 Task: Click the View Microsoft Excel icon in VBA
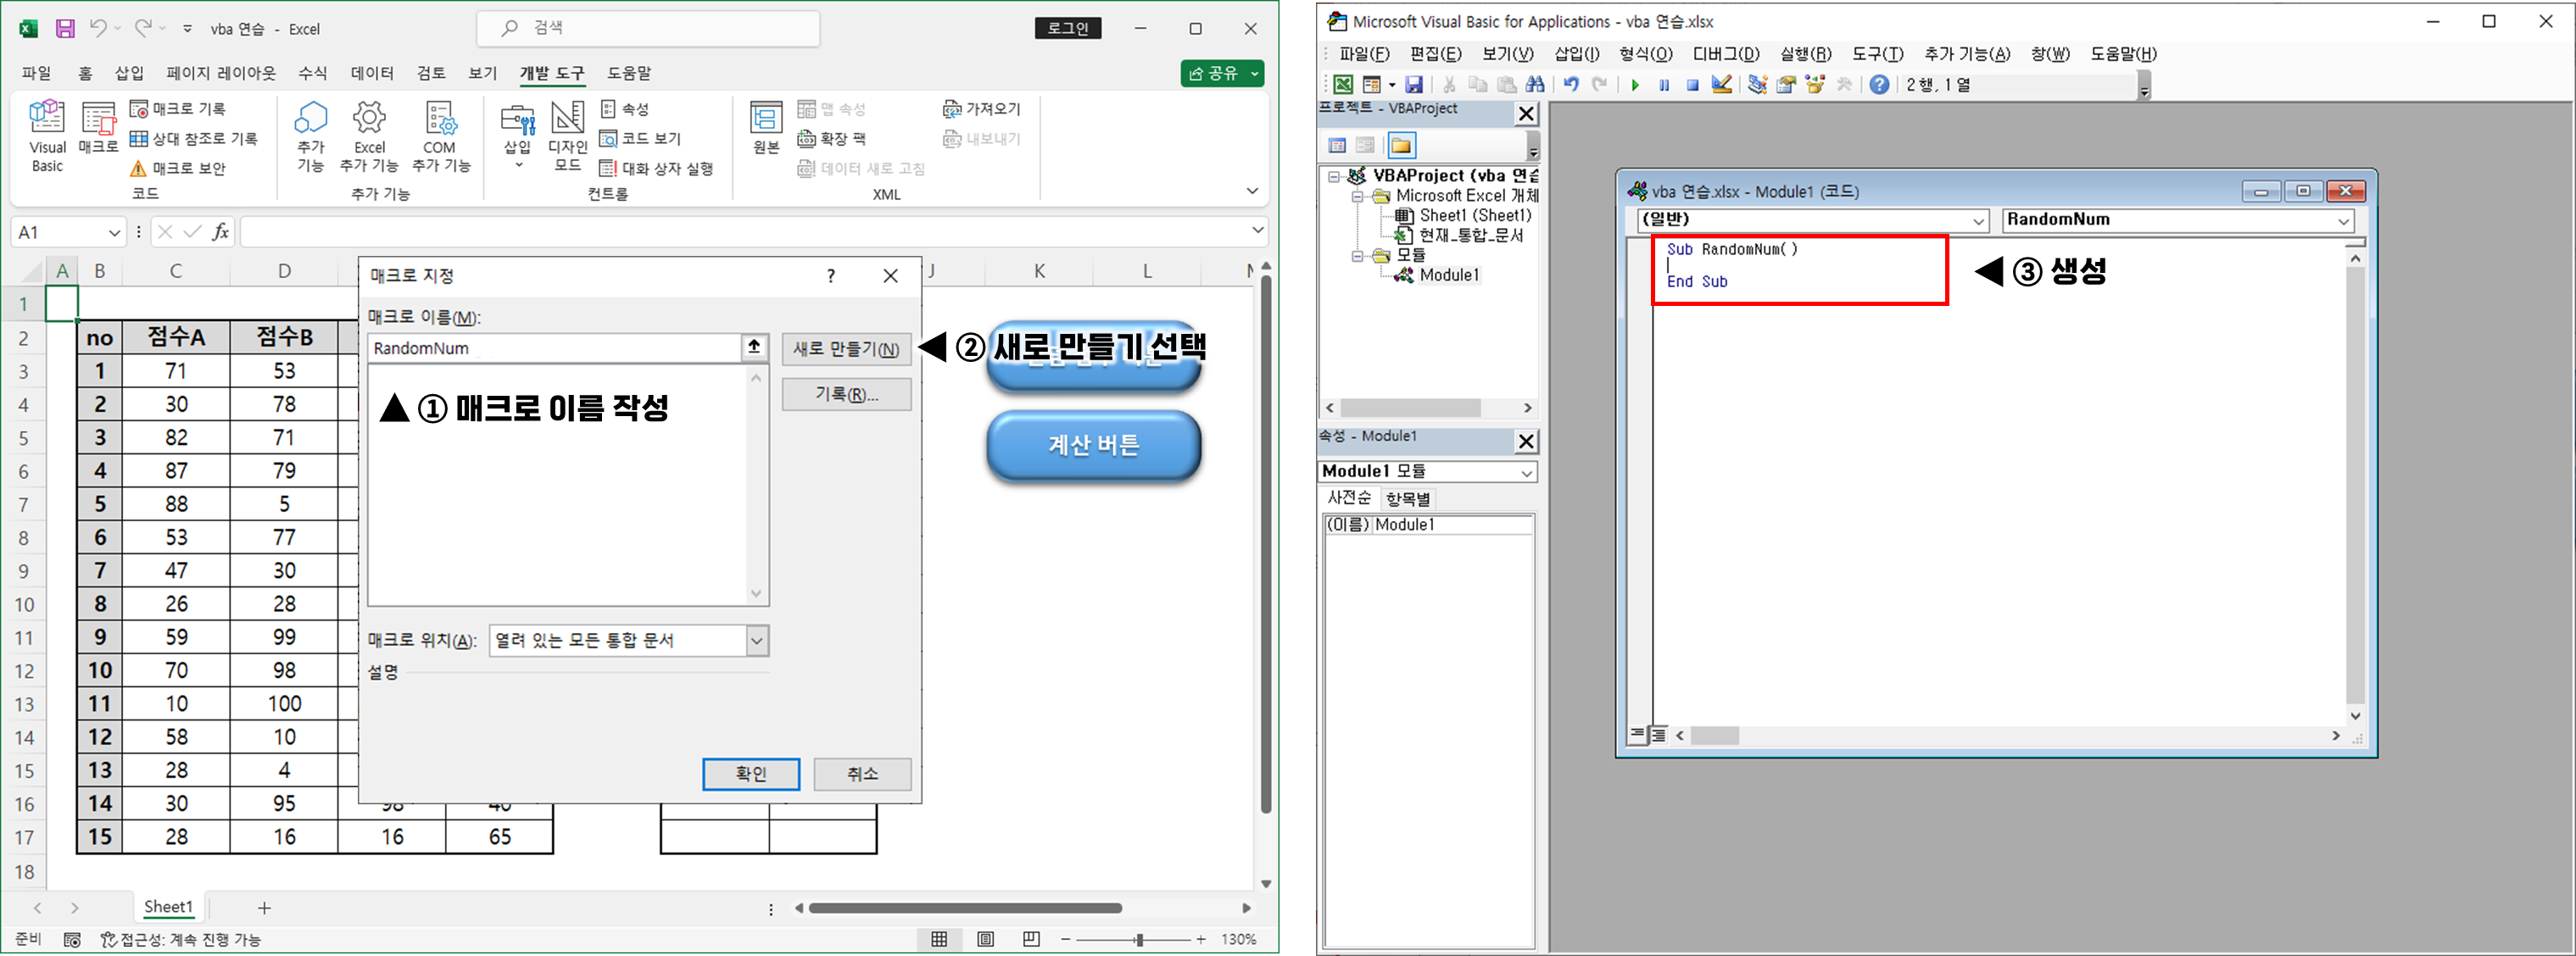coord(1343,85)
